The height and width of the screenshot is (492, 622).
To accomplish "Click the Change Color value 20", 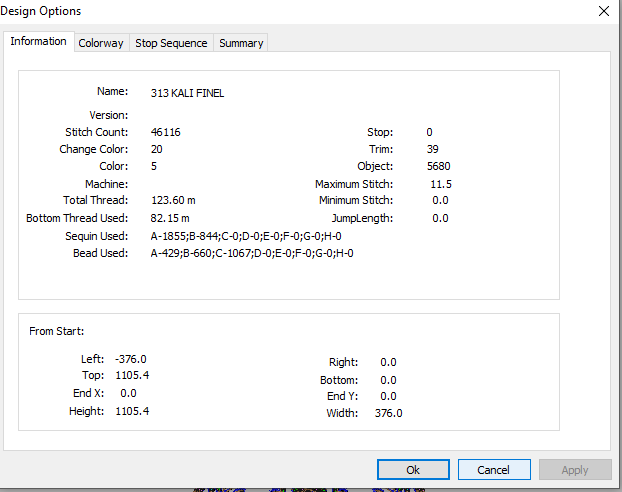I will pyautogui.click(x=156, y=149).
